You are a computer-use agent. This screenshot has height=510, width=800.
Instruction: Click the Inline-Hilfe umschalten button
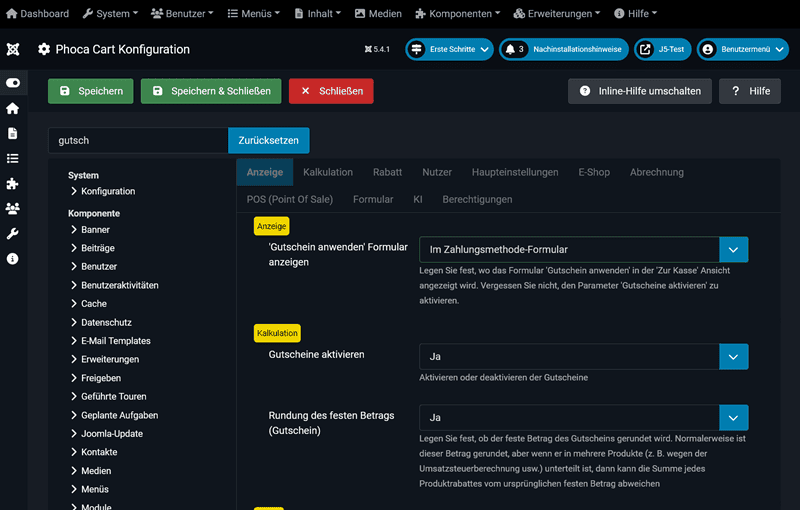click(641, 91)
